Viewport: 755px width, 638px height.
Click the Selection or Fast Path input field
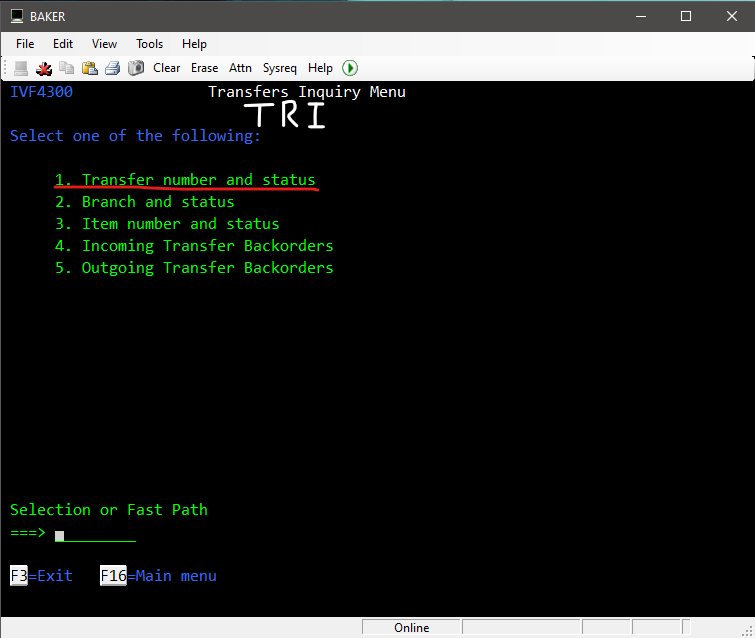95,534
